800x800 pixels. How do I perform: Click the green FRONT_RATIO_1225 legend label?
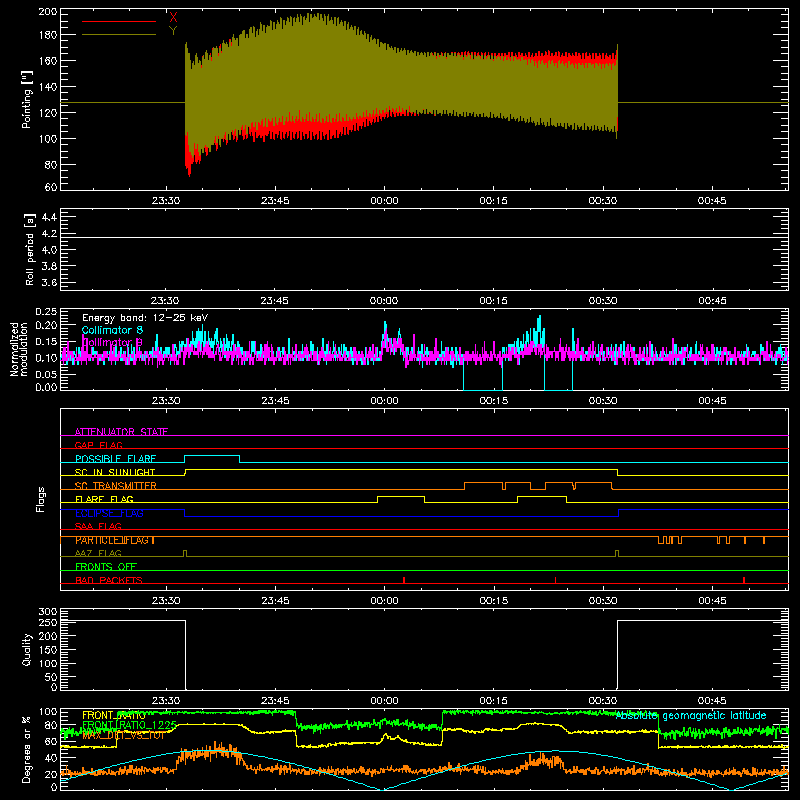pyautogui.click(x=130, y=725)
